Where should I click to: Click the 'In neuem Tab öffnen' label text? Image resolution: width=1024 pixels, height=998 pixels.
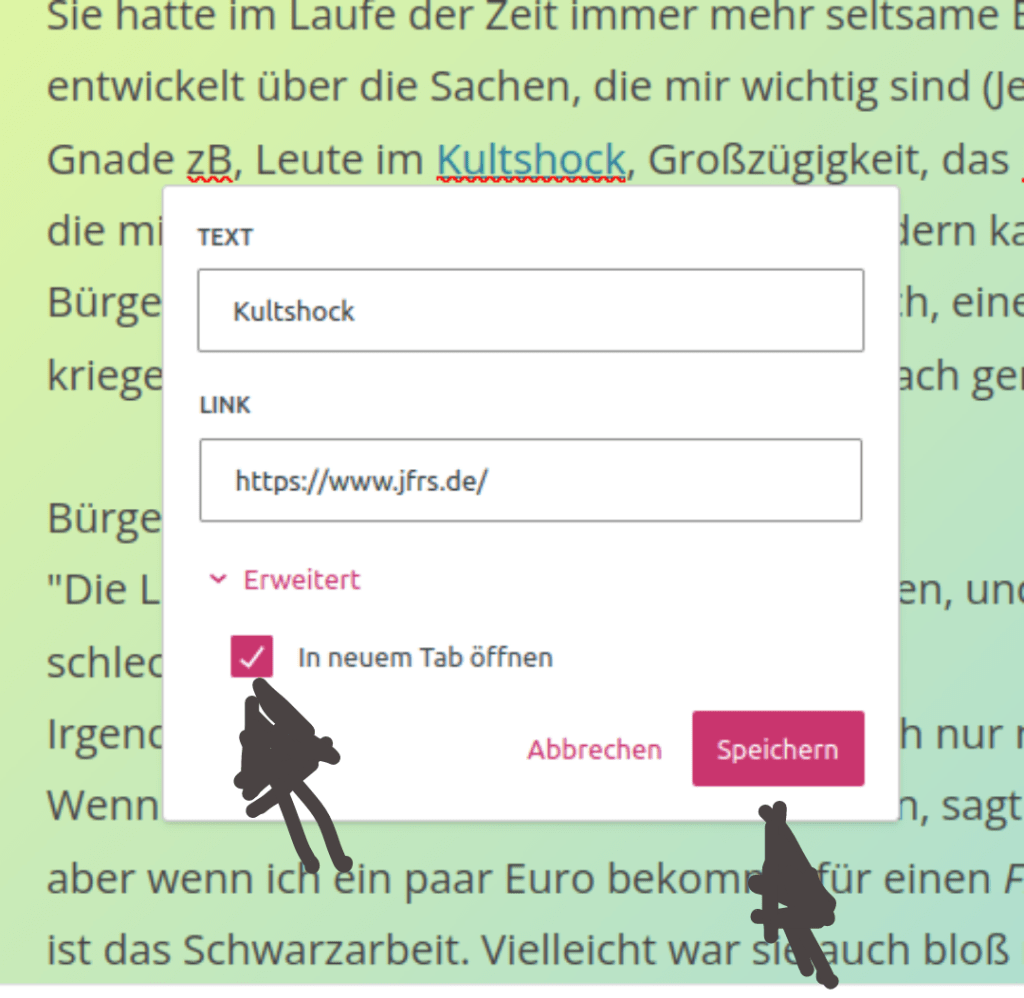coord(425,658)
